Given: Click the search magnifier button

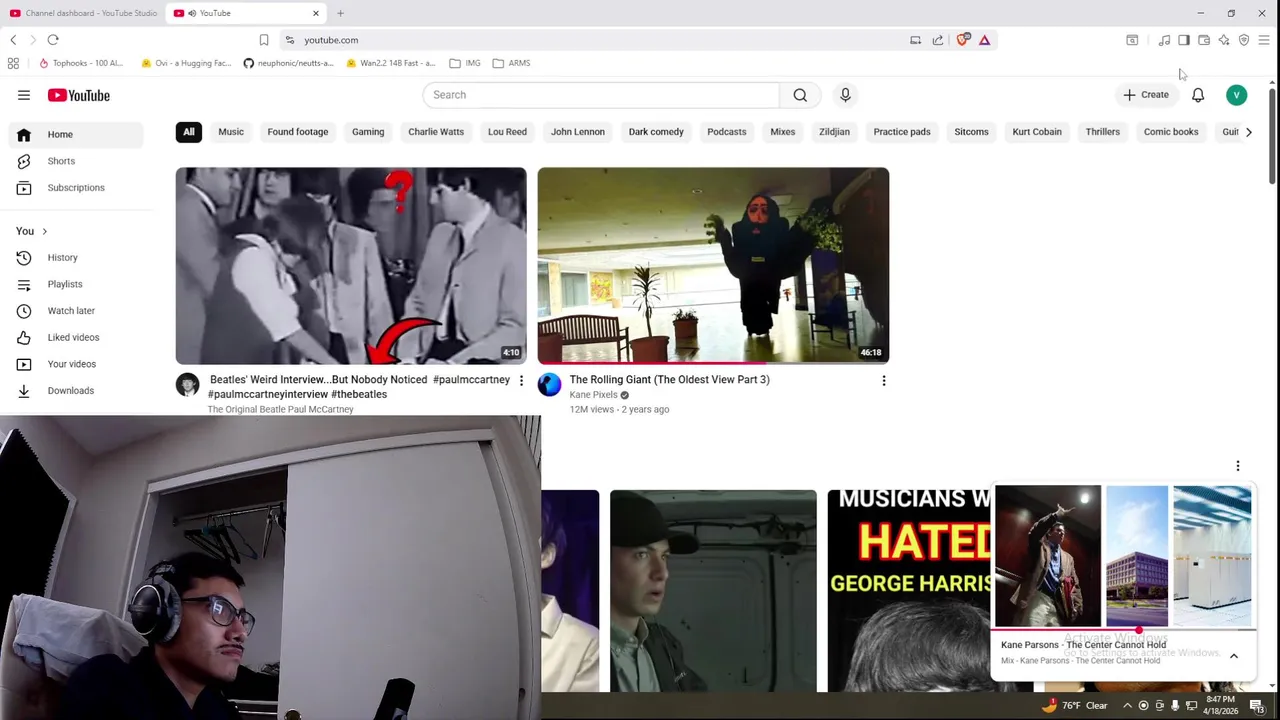Looking at the screenshot, I should click(800, 95).
